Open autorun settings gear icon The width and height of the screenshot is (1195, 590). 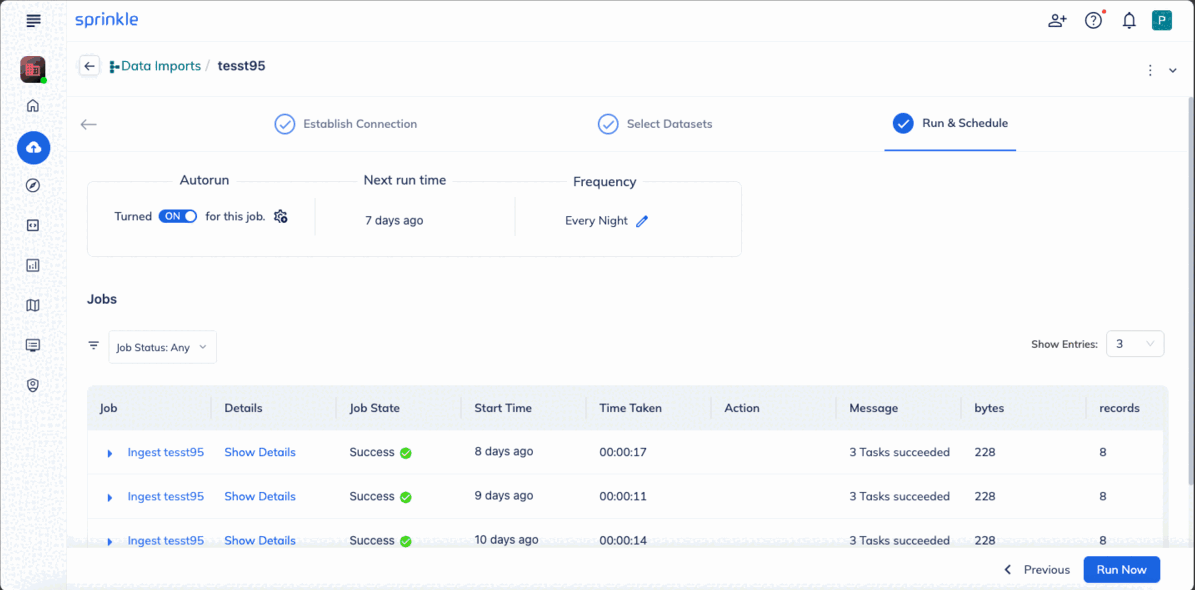(280, 216)
